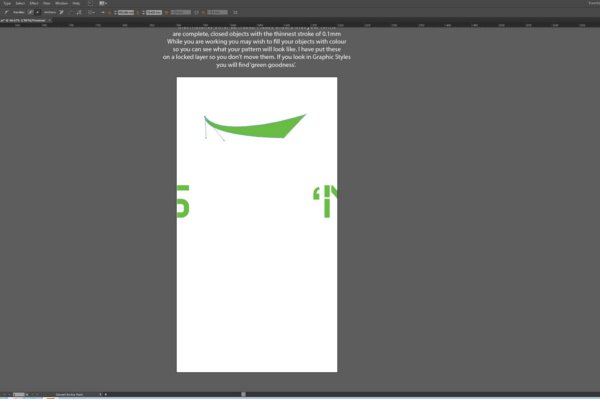600x400 pixels.
Task: Open the align options dropdown in control bar
Action: pyautogui.click(x=91, y=12)
